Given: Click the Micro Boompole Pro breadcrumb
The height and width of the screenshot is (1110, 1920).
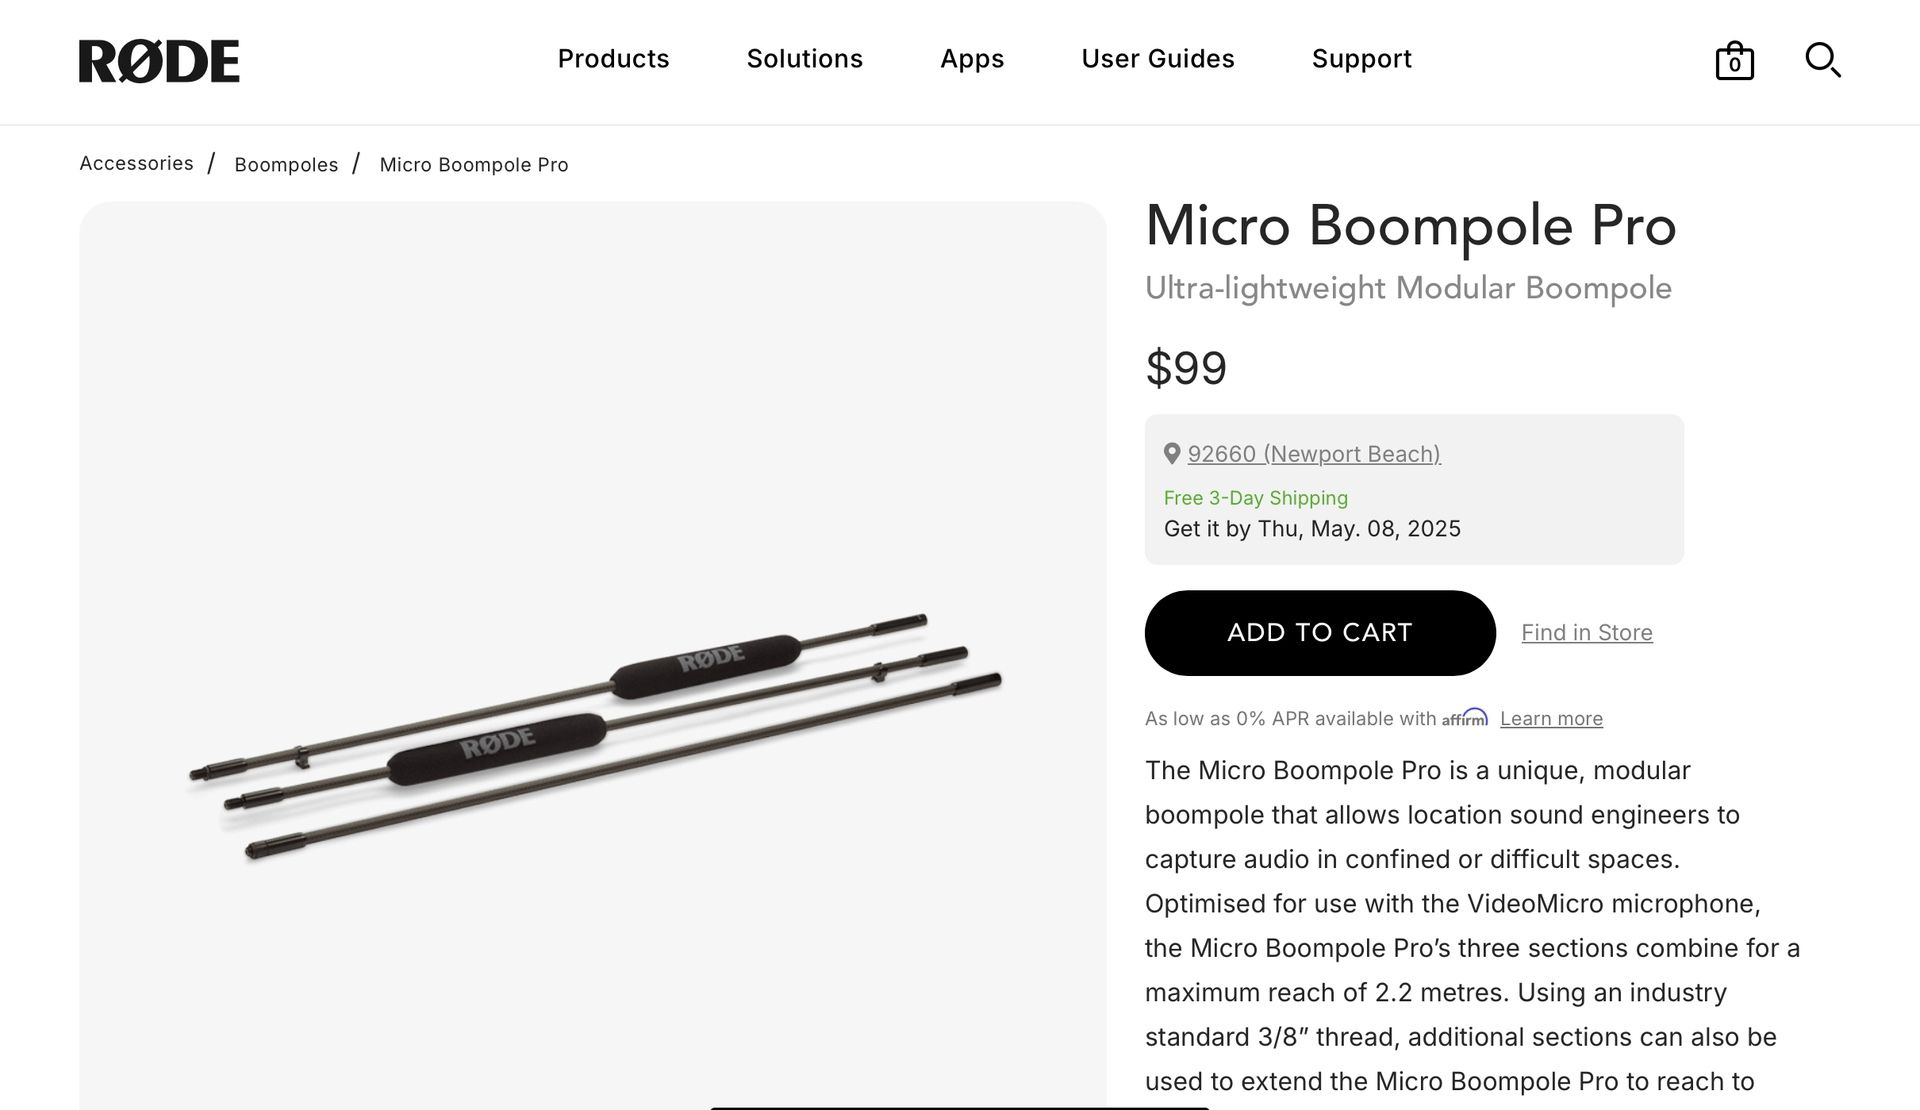Looking at the screenshot, I should [x=474, y=164].
